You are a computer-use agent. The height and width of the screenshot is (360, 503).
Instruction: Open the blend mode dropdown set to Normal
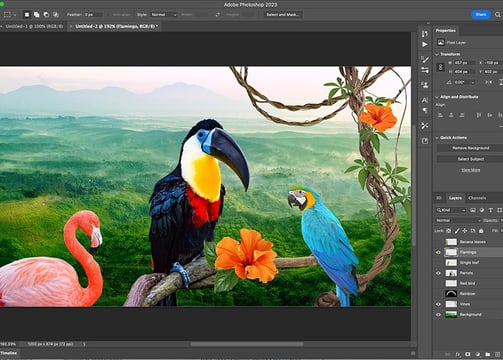(x=458, y=221)
